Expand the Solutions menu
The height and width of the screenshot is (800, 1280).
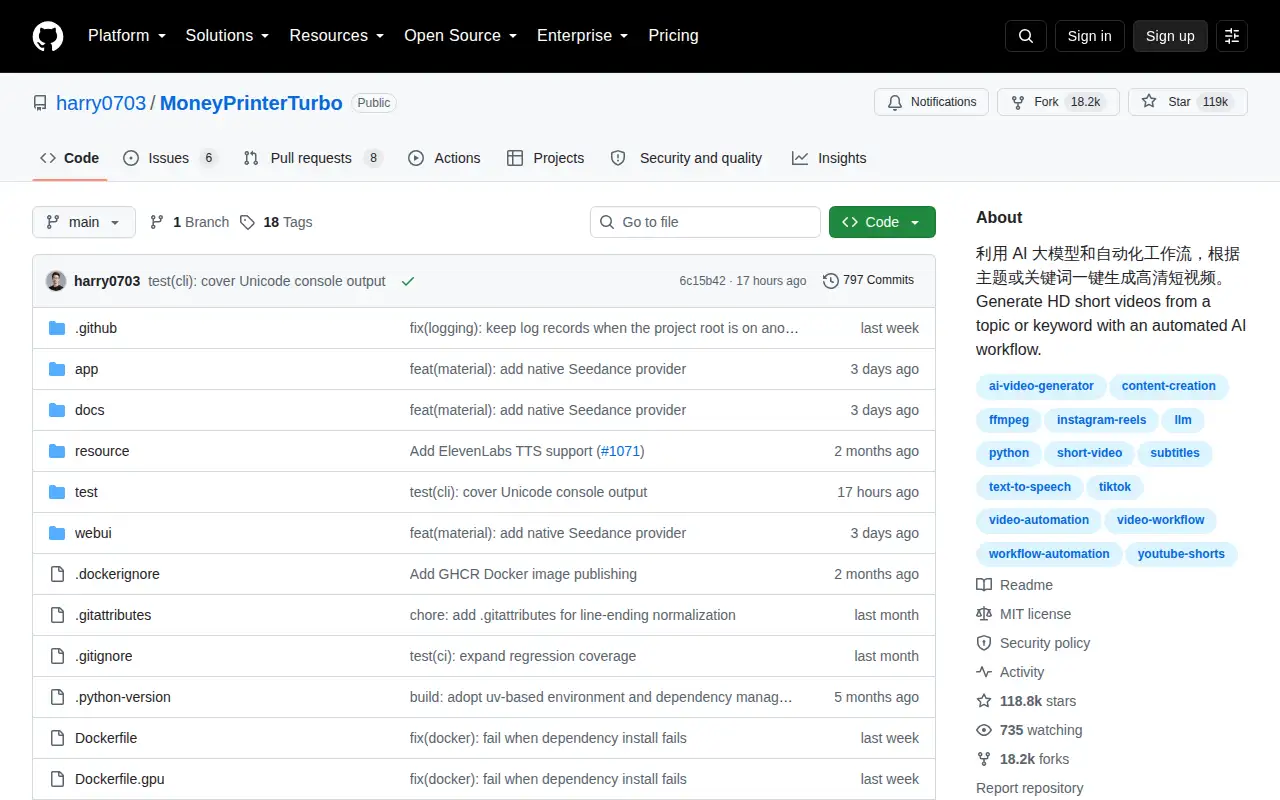[x=228, y=36]
